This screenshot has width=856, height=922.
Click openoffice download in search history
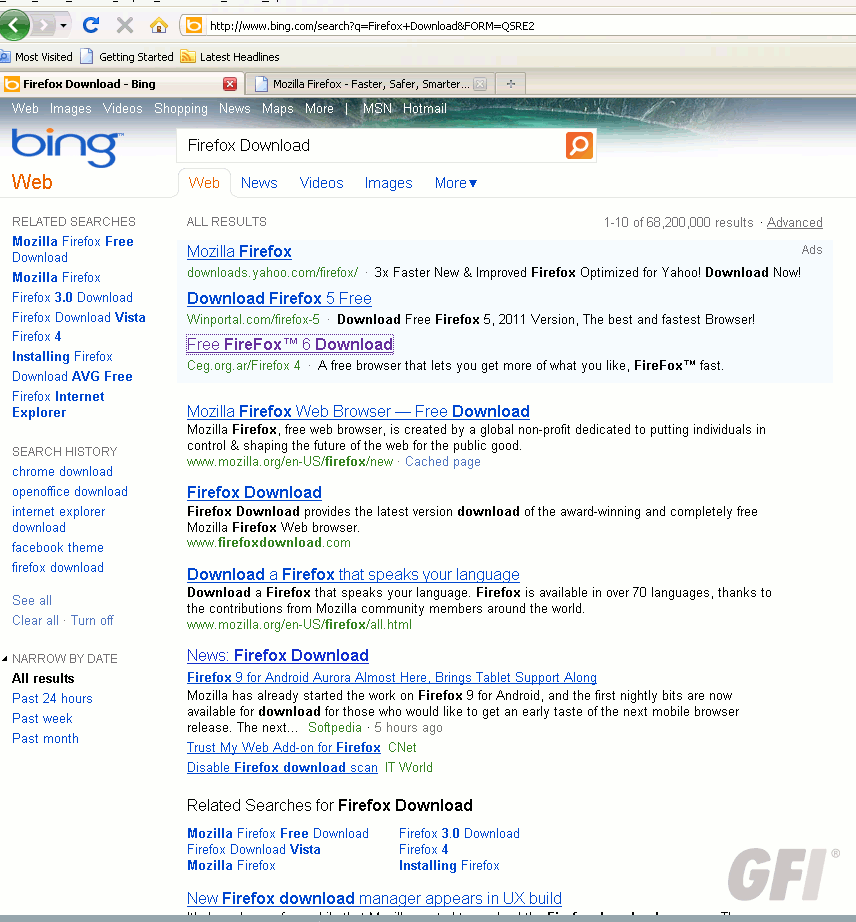70,492
